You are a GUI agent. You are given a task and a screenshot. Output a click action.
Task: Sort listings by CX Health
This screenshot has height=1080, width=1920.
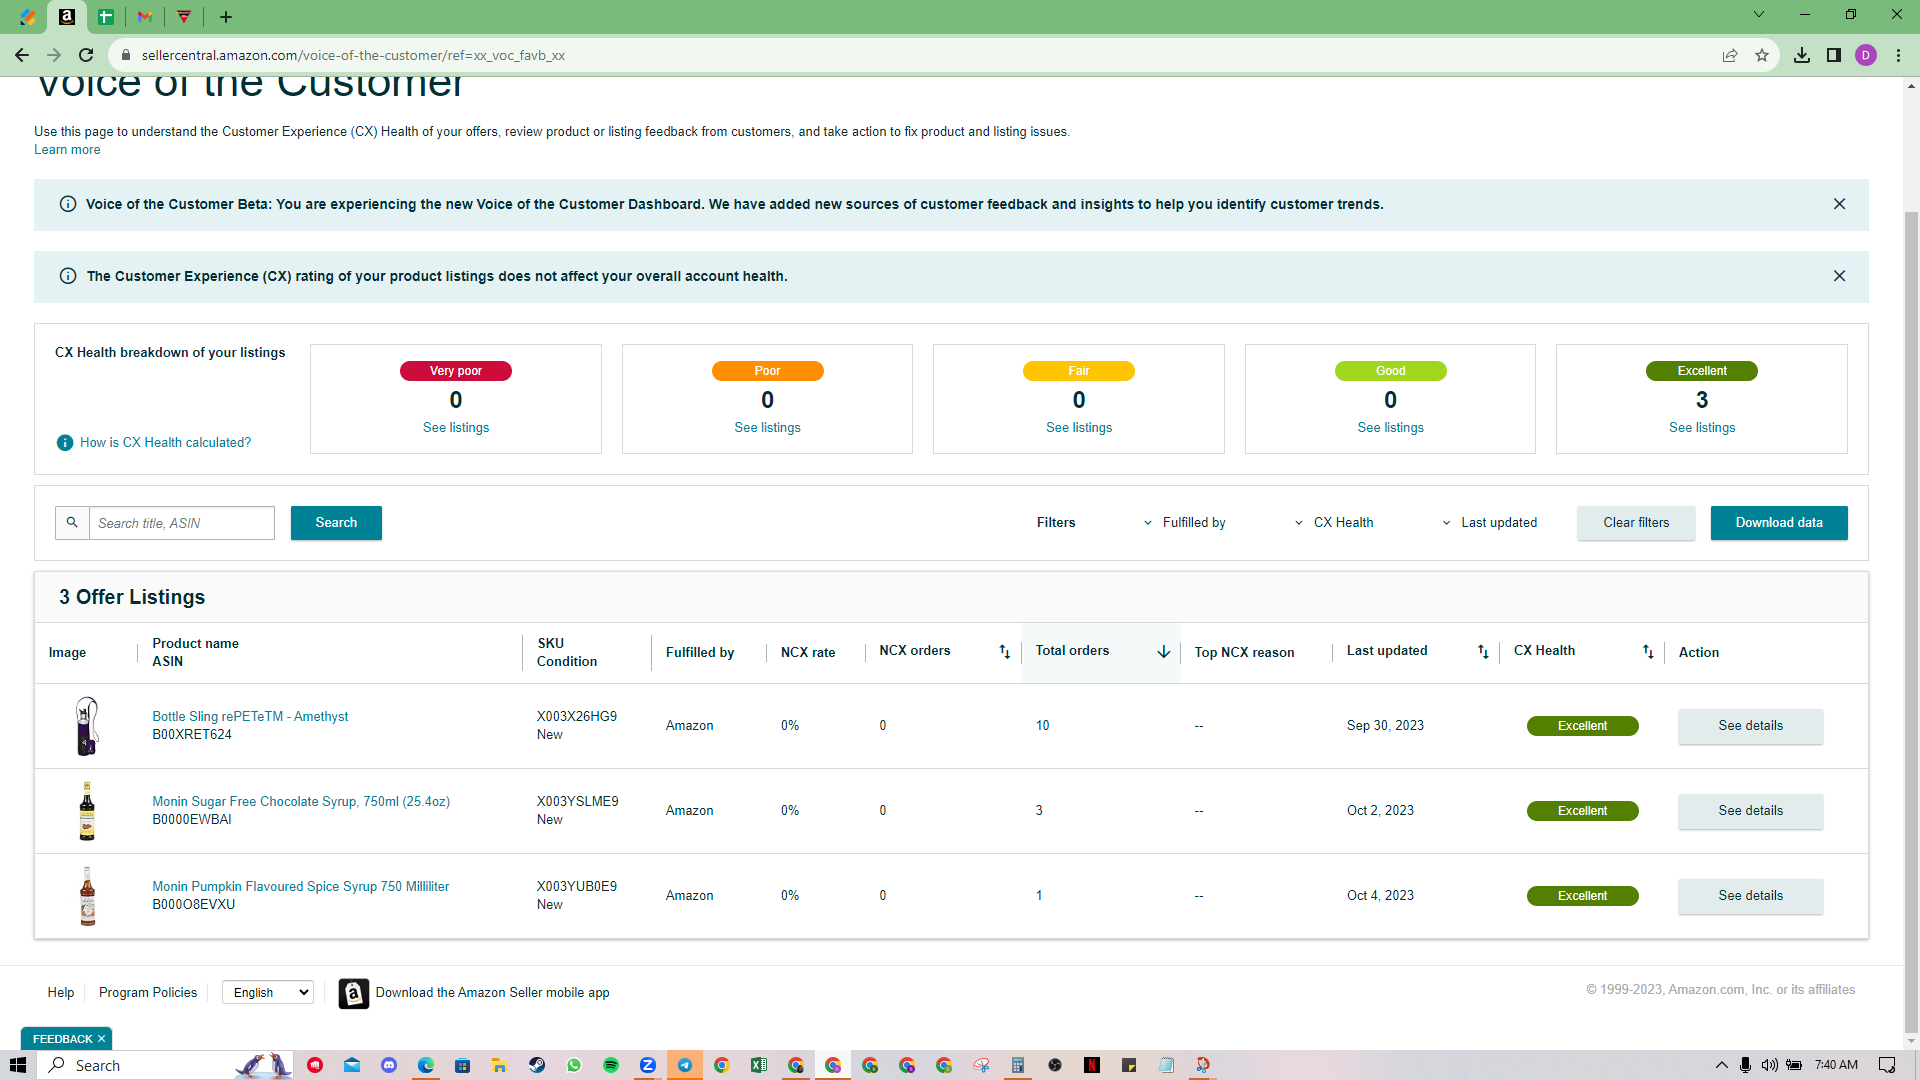click(1648, 652)
